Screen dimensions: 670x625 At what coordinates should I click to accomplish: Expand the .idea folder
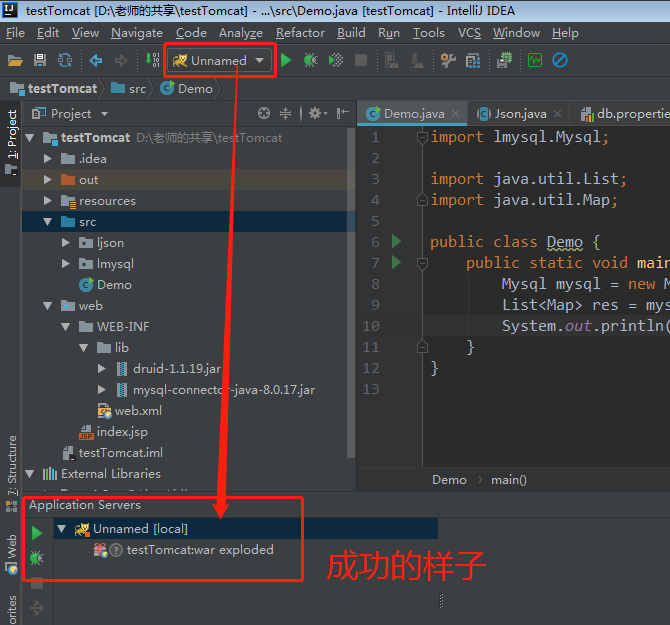[48, 158]
